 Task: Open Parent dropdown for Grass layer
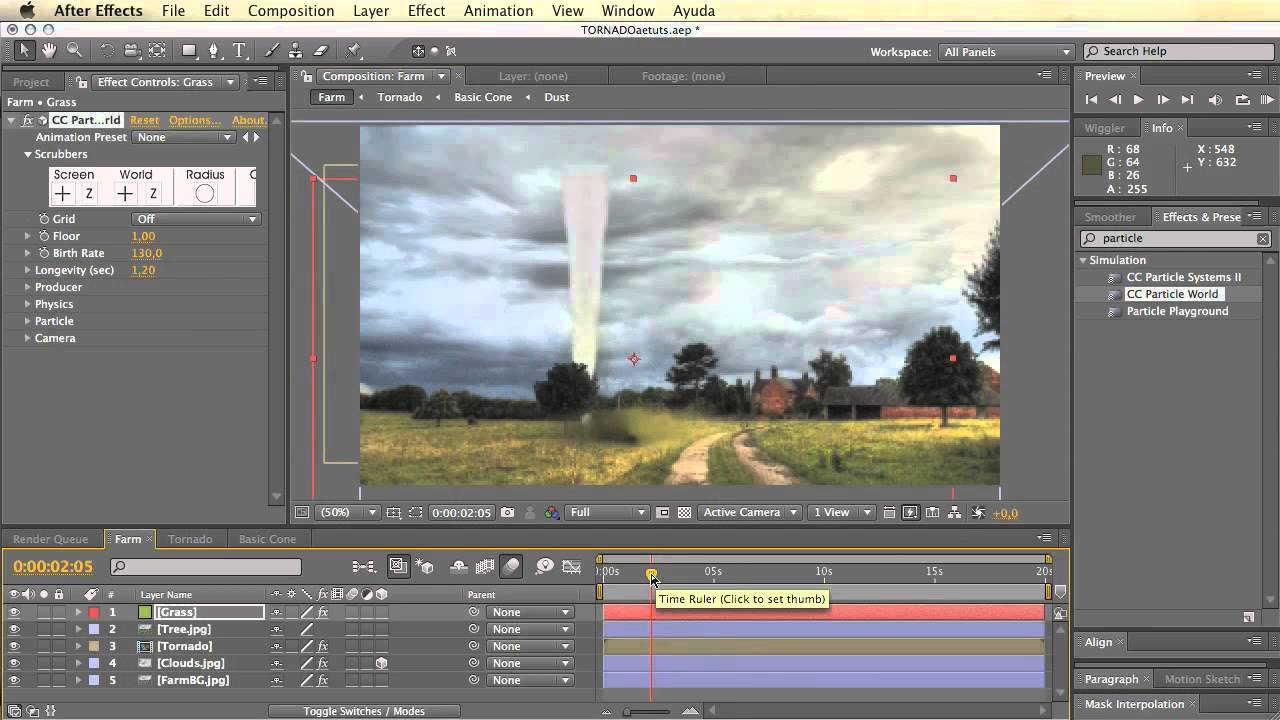(x=530, y=612)
